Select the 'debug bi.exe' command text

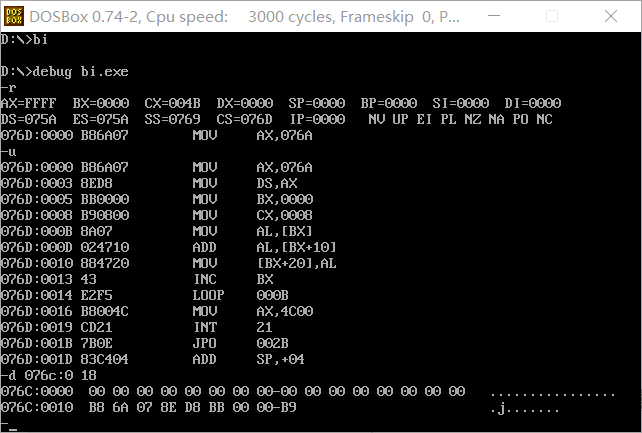[81, 72]
